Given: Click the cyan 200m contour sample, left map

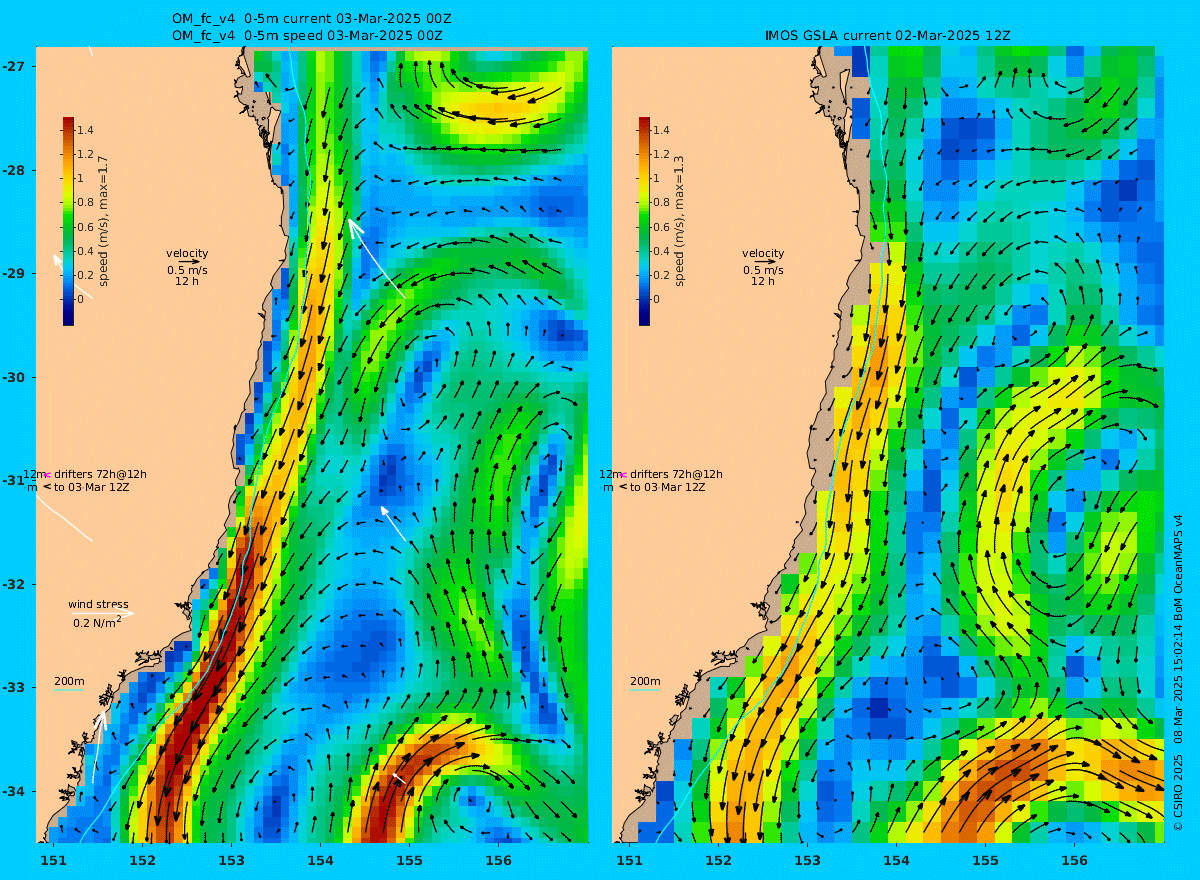Looking at the screenshot, I should [68, 691].
